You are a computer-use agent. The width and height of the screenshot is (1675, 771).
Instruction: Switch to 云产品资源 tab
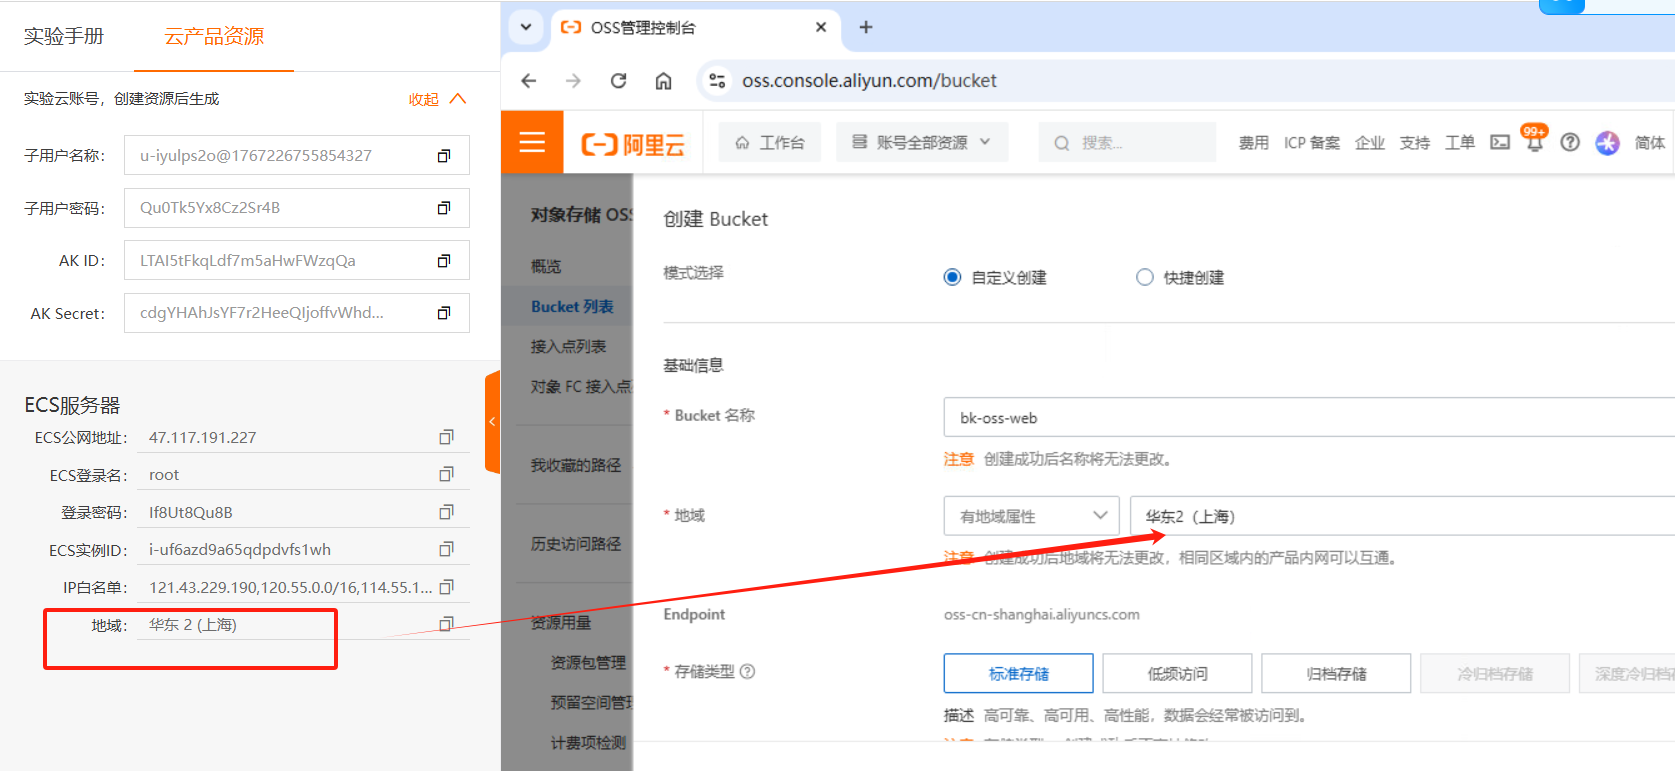214,36
